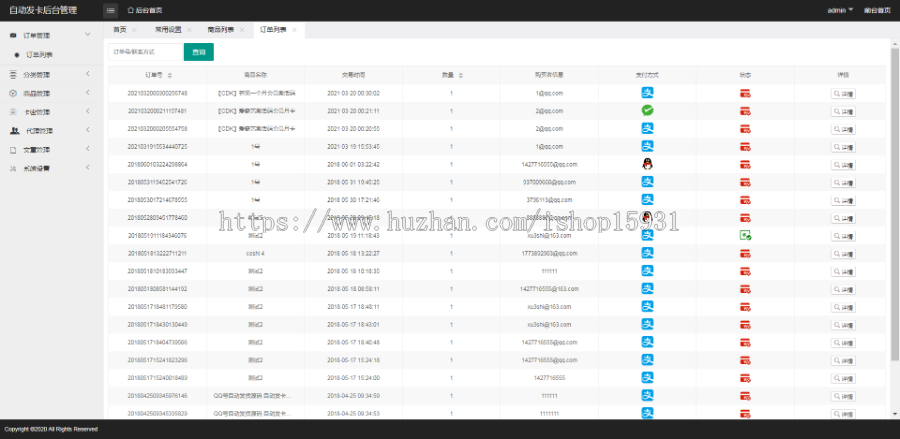
Task: Focus the 订单号/联系方式 search input
Action: (146, 52)
